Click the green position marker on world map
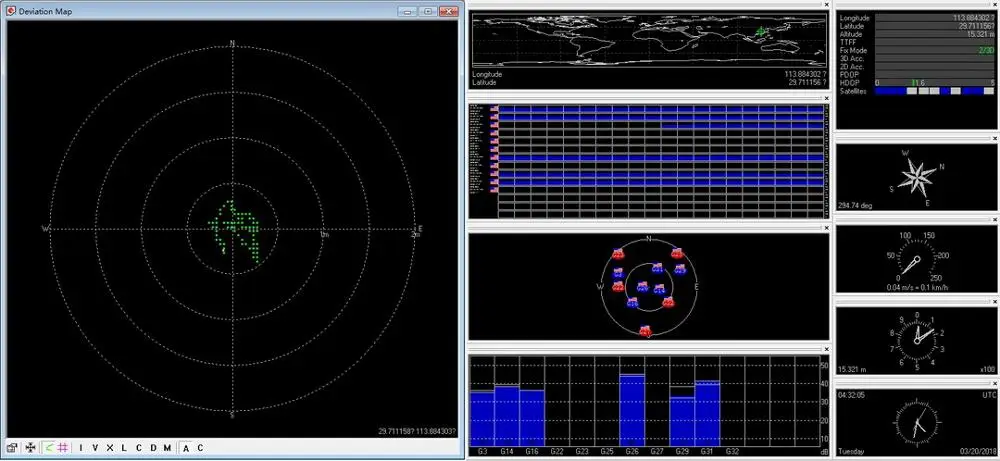The image size is (1000, 461). [760, 30]
